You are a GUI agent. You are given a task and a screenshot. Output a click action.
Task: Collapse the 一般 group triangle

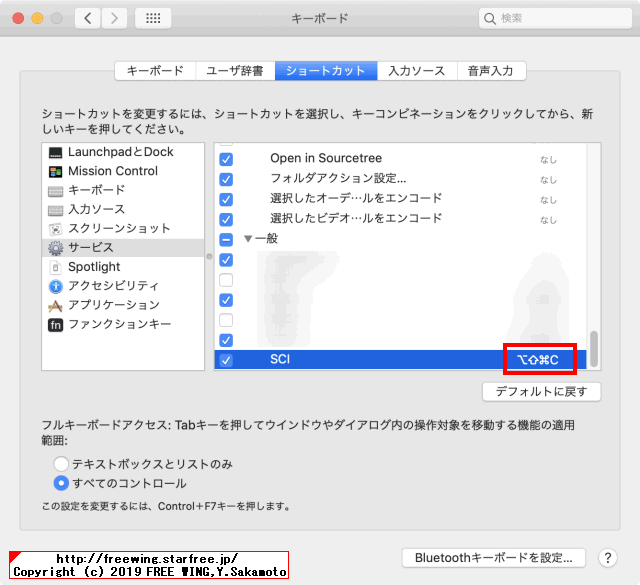[248, 239]
